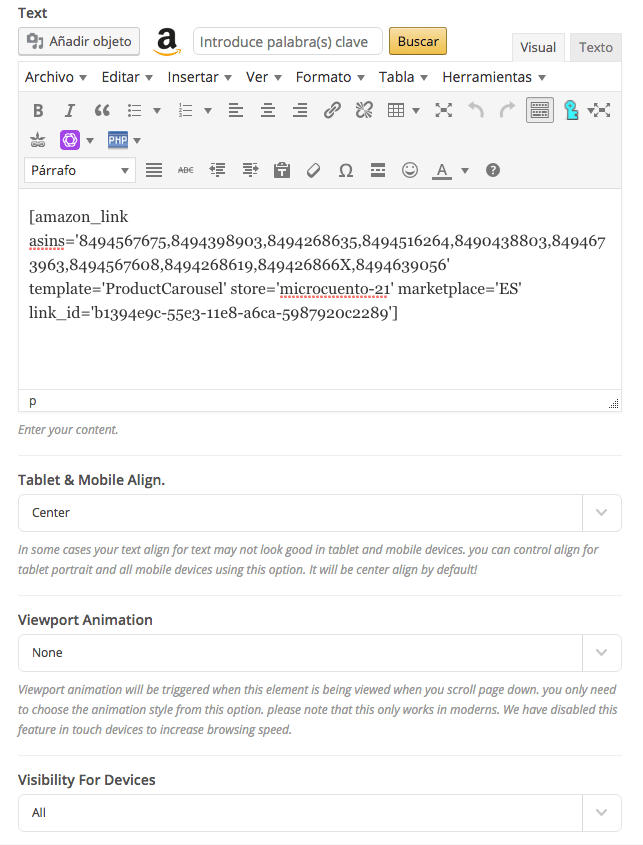Screen dimensions: 643x845
Task: Open the Archivo menu
Action: click(x=56, y=77)
